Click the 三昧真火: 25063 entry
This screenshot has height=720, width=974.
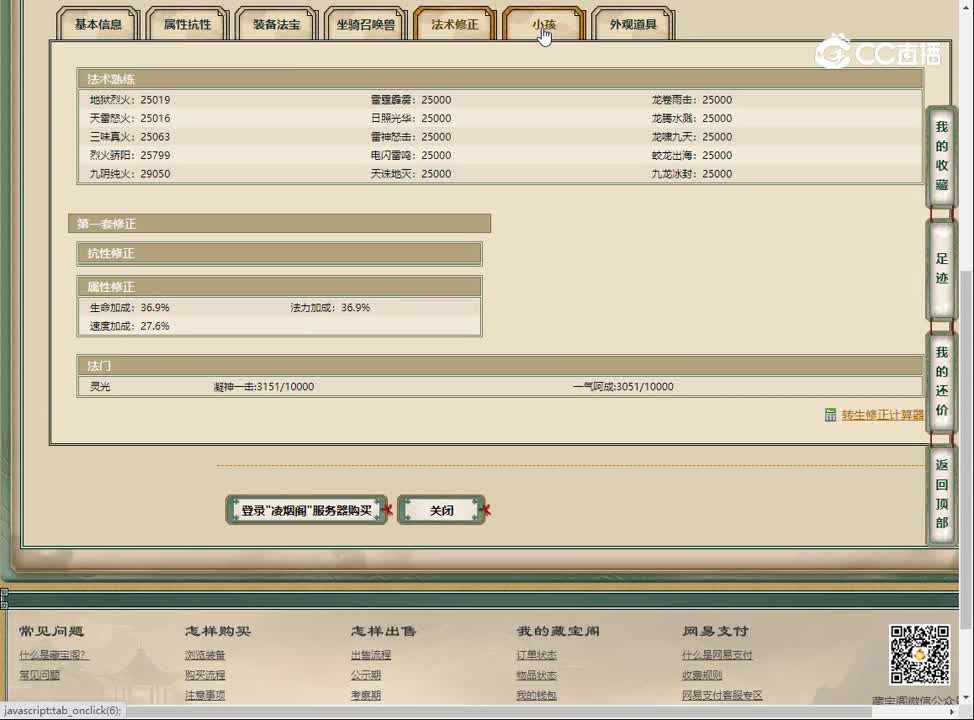130,137
